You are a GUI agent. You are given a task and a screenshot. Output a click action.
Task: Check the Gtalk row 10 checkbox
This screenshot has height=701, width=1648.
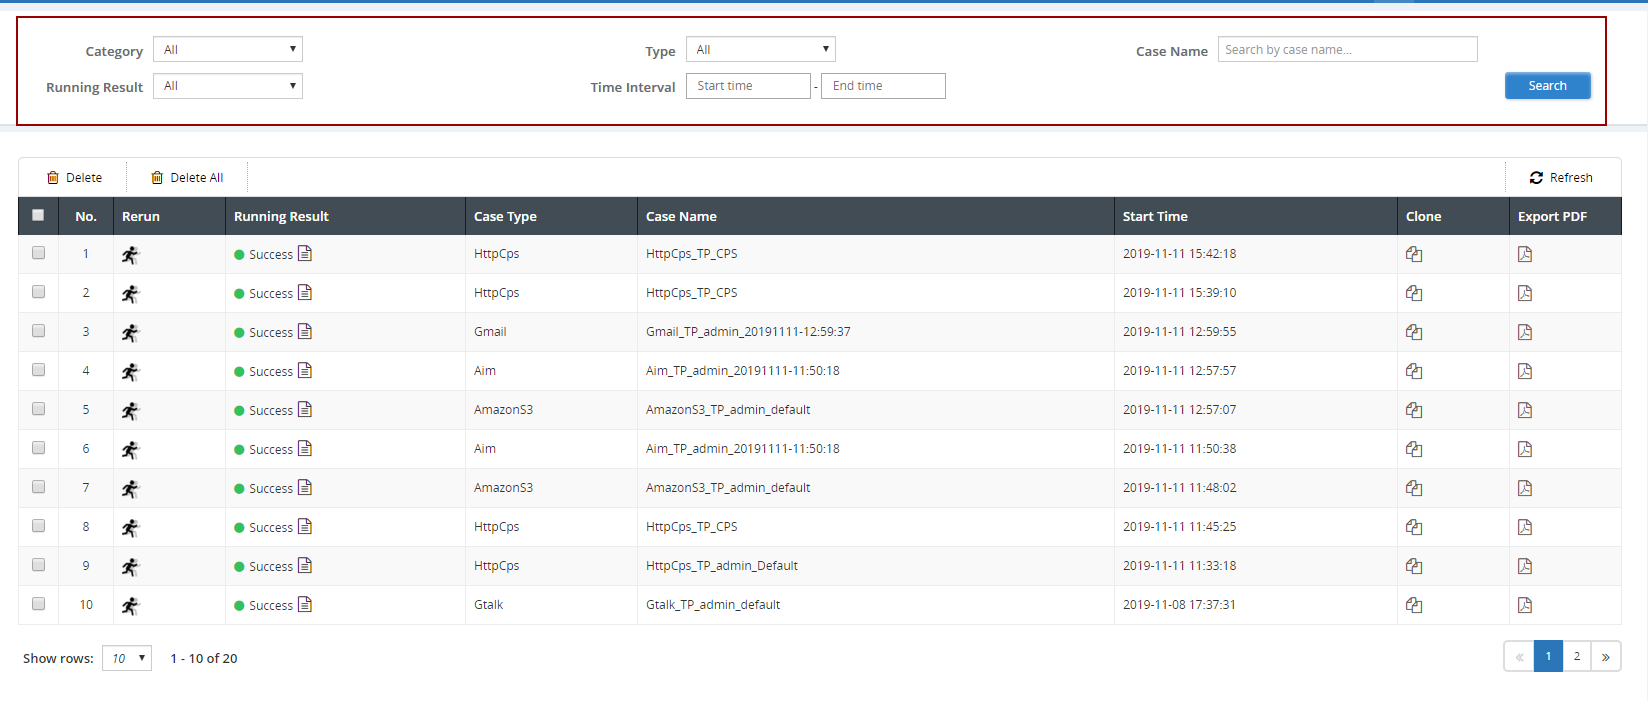(x=38, y=604)
